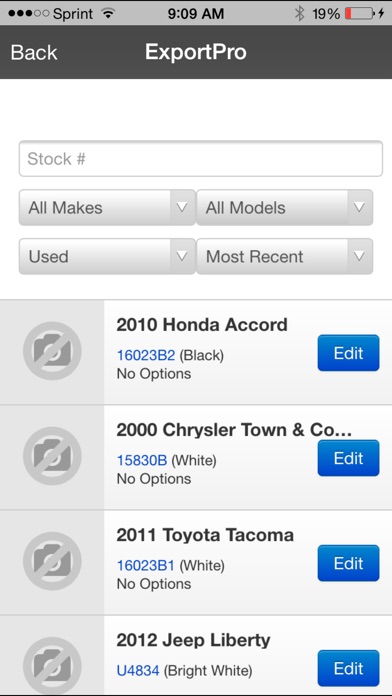This screenshot has width=392, height=696.
Task: Open stock number 16023B2 link
Action: [146, 355]
